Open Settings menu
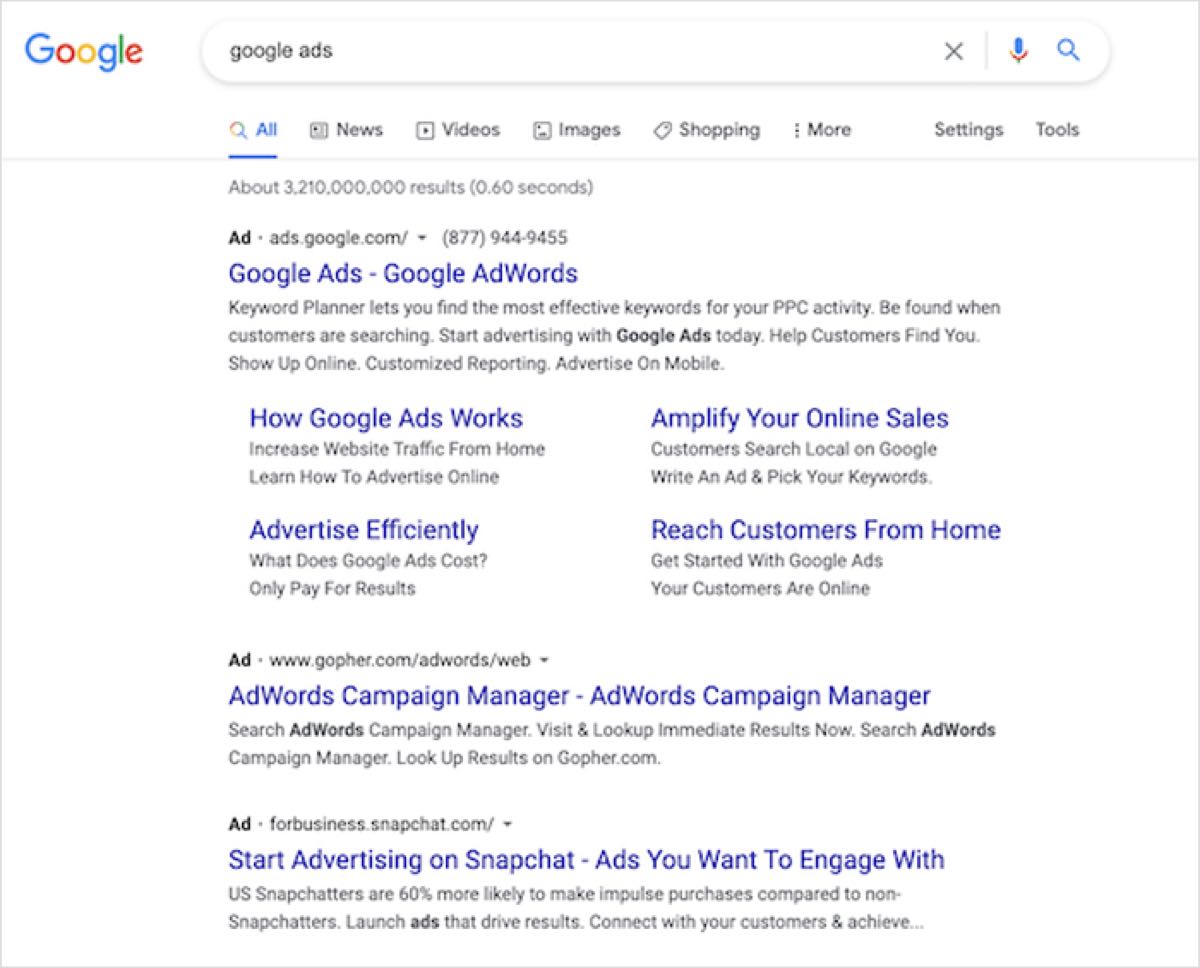1200x968 pixels. [x=968, y=129]
